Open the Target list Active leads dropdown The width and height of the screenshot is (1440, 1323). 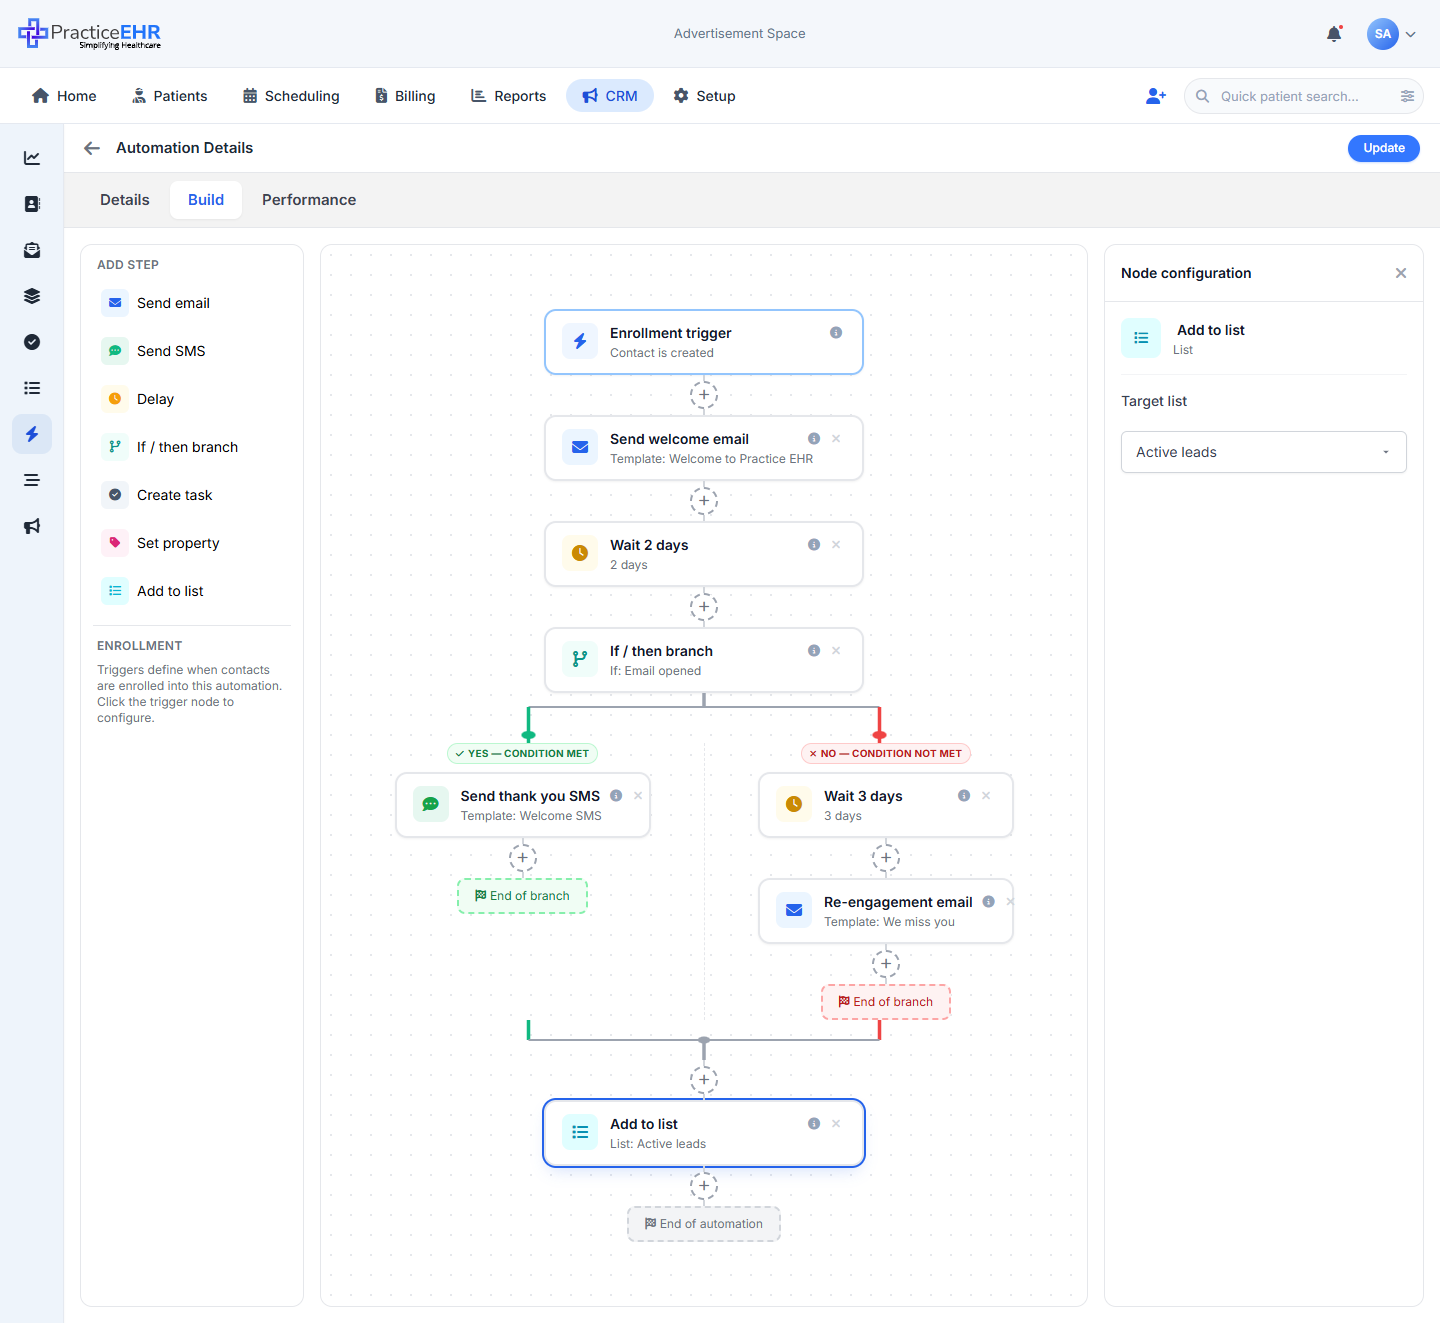pos(1264,452)
